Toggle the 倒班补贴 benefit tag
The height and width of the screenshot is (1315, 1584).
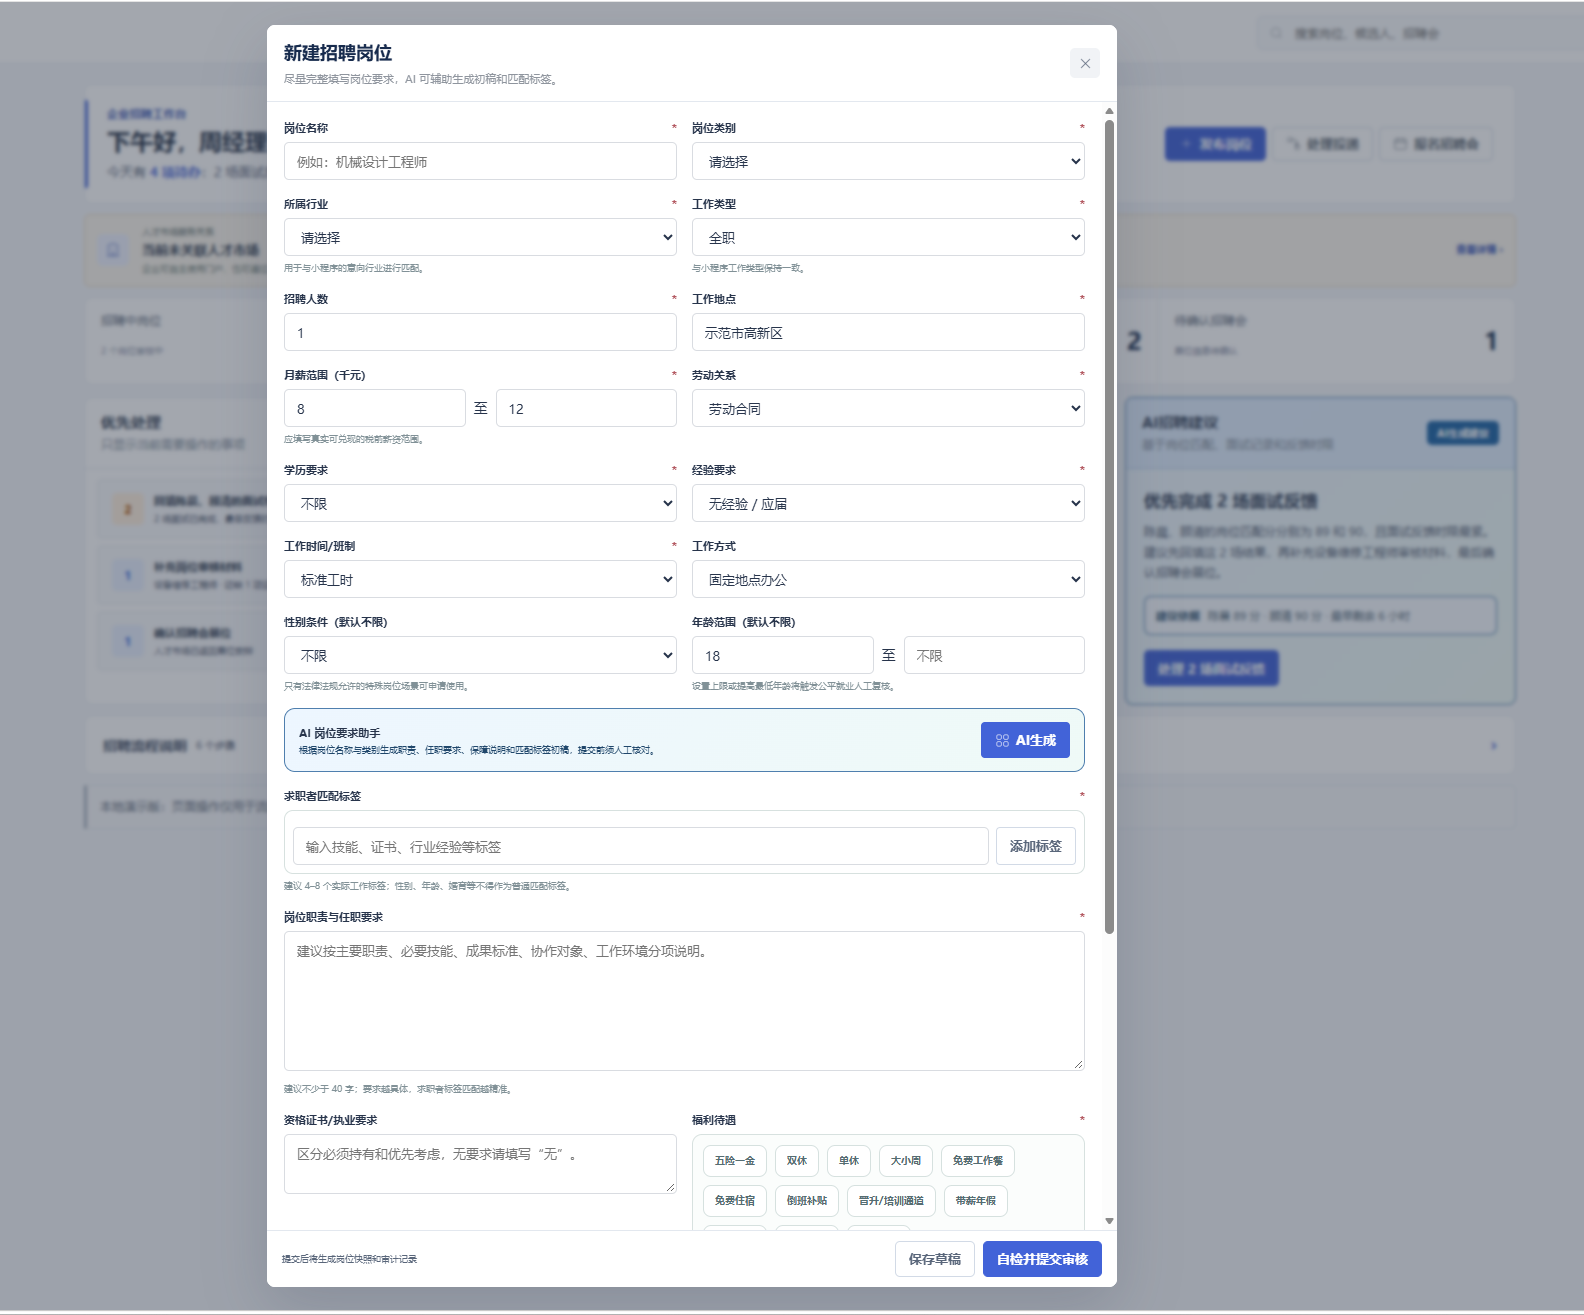[807, 1200]
